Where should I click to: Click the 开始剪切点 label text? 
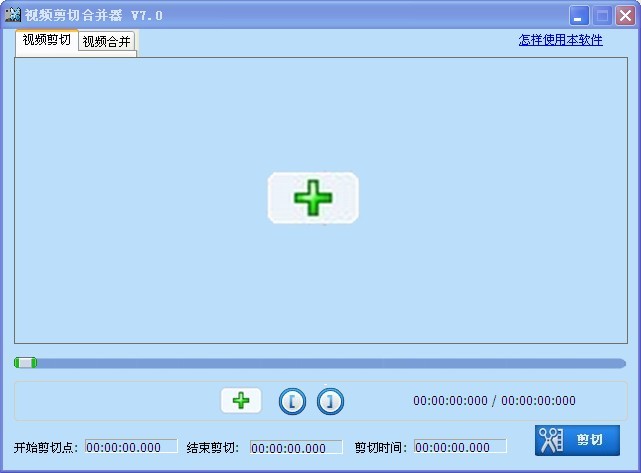coord(47,447)
